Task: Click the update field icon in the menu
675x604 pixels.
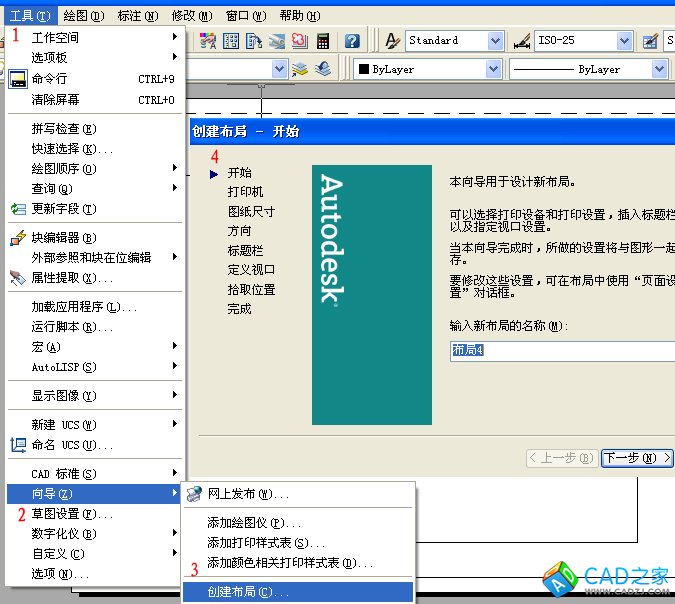Action: pos(18,208)
